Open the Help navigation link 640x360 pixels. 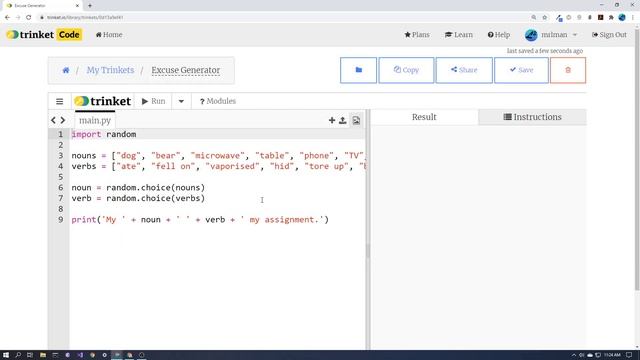(499, 35)
